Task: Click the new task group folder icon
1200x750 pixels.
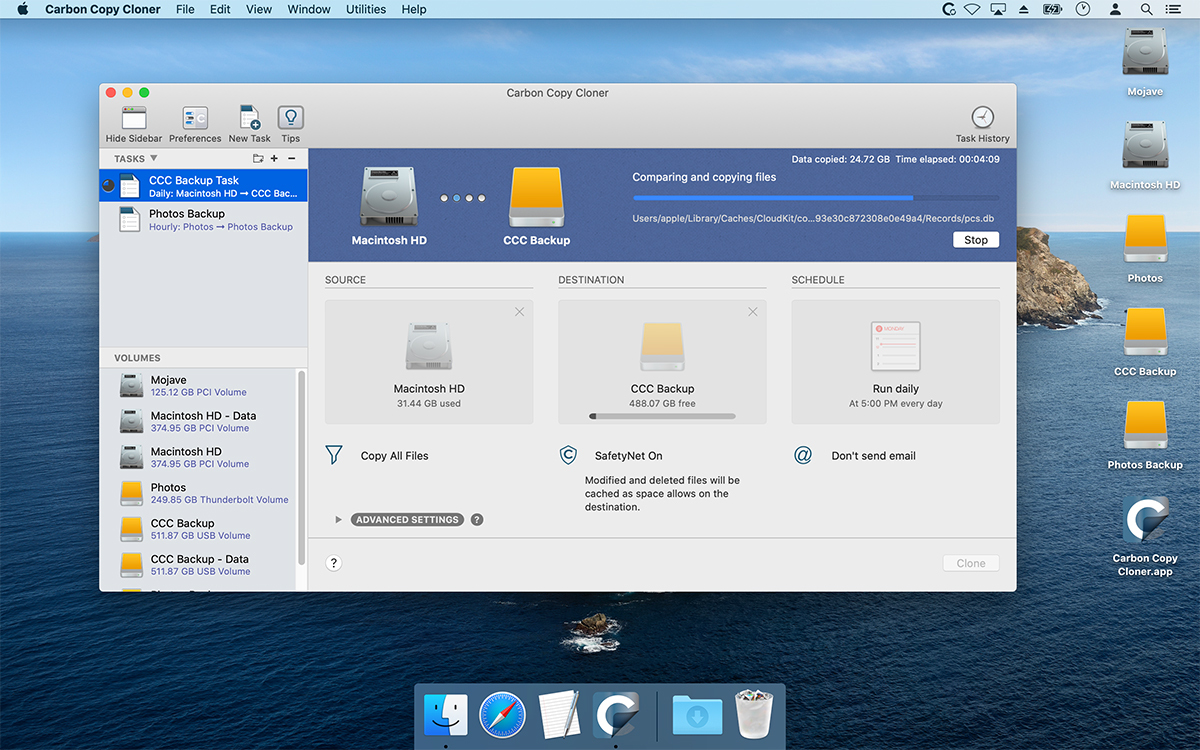Action: [258, 159]
